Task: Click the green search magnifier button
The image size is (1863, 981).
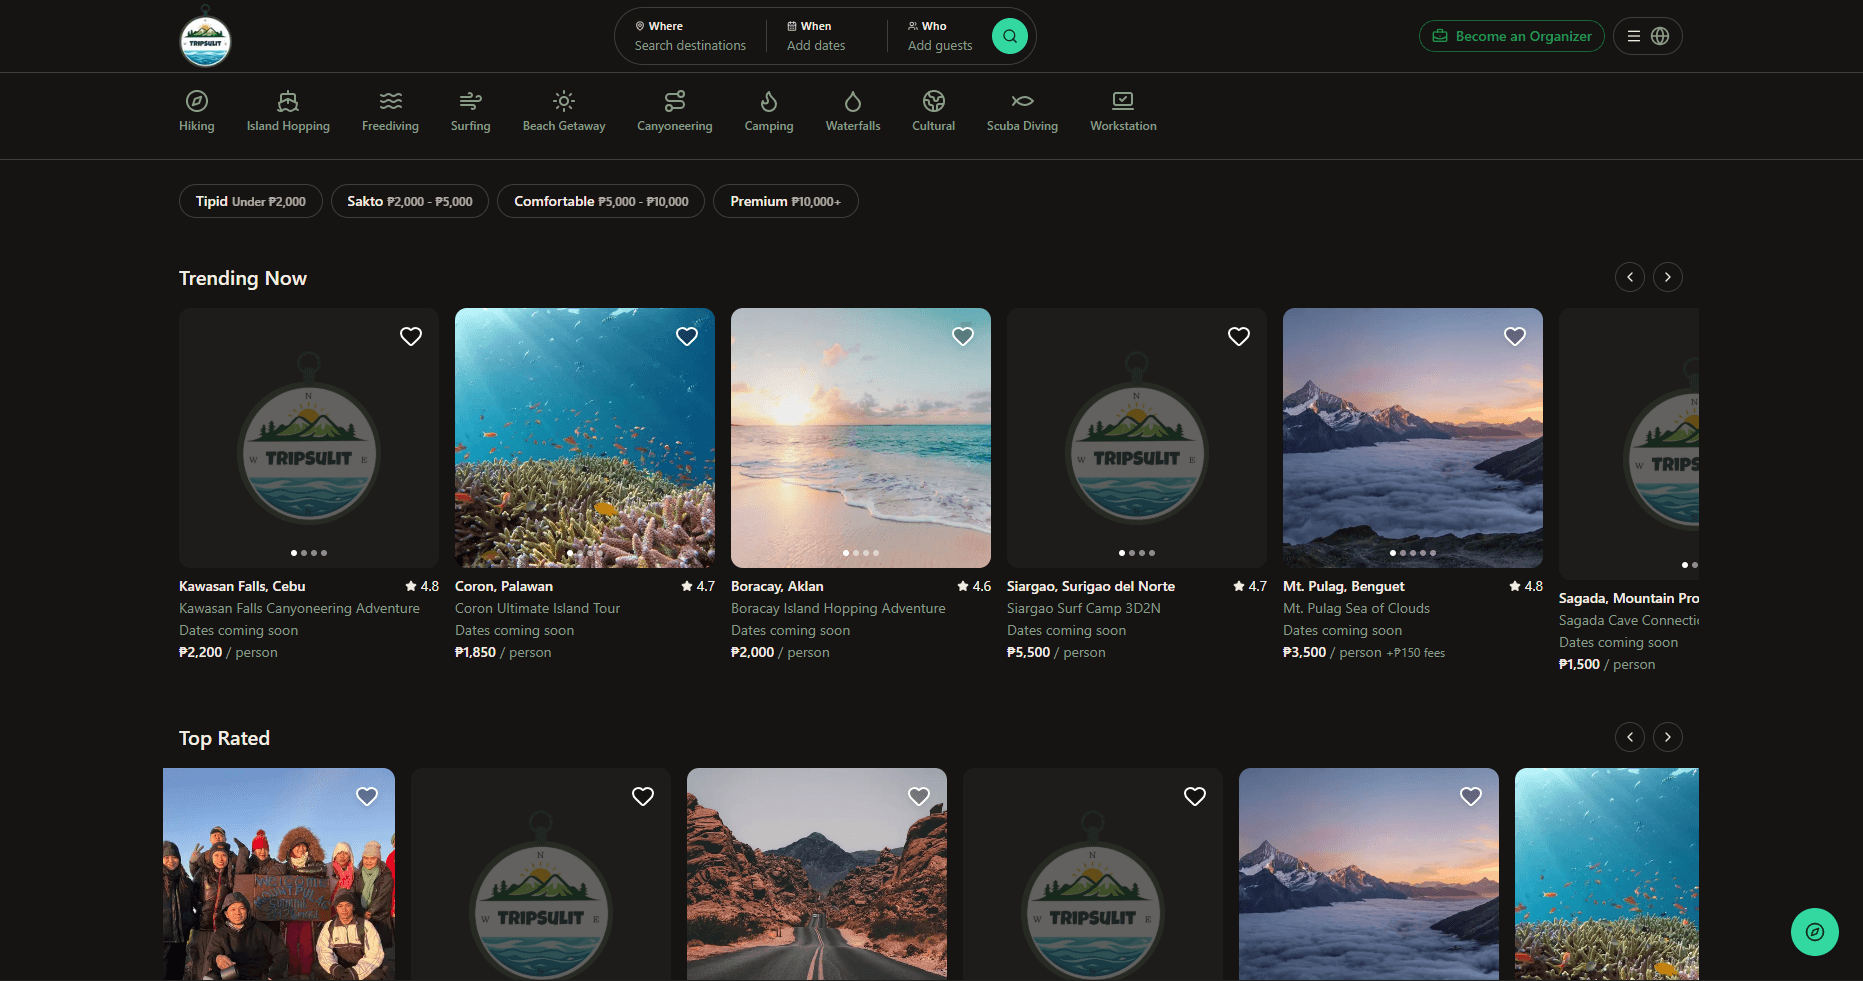Action: [1010, 36]
